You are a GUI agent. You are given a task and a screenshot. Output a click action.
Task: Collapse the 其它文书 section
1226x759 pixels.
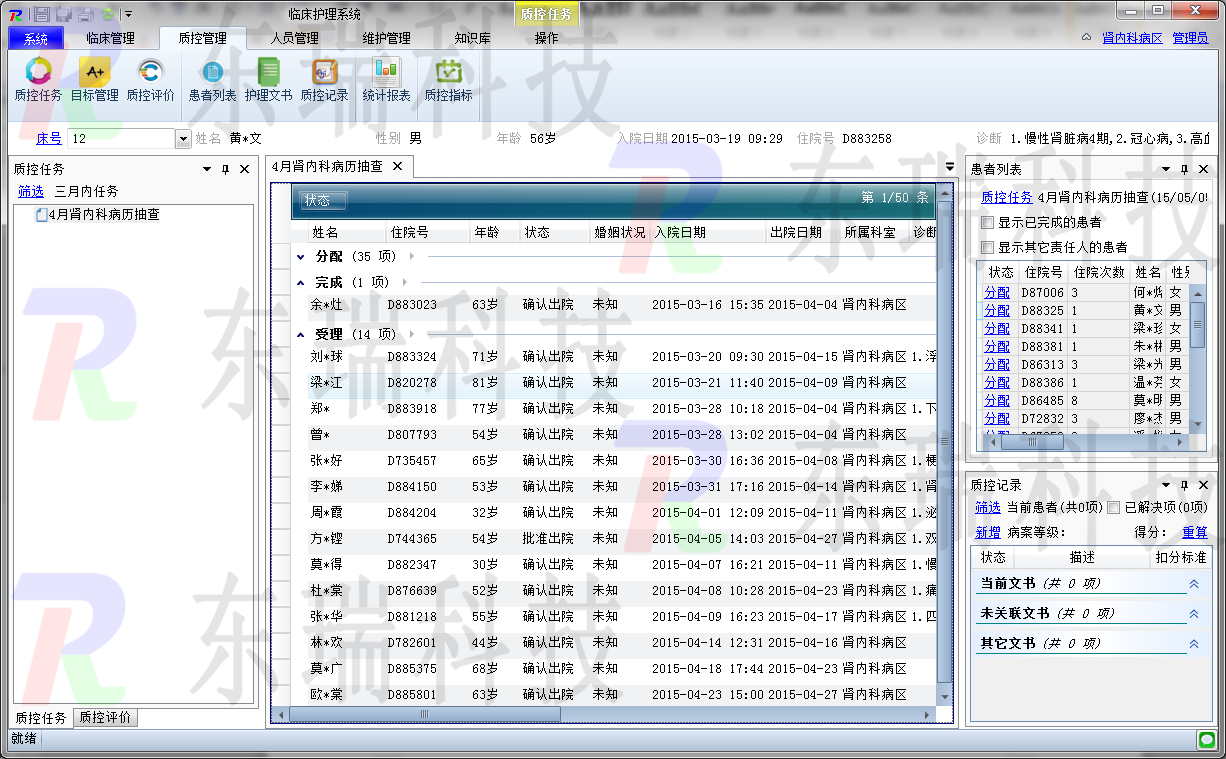(1193, 644)
